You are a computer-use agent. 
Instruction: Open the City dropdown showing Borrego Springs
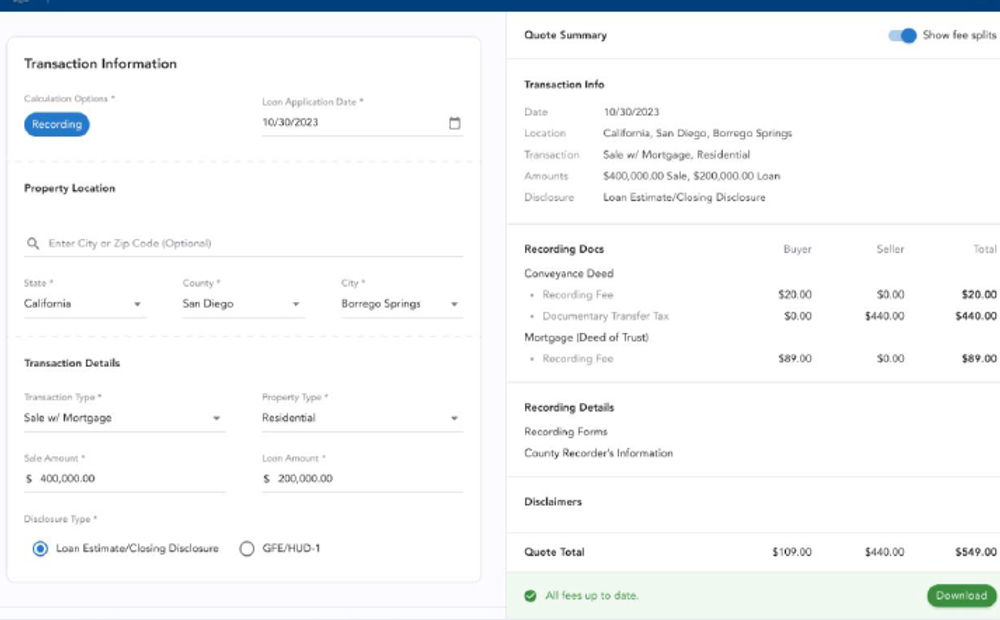click(455, 303)
